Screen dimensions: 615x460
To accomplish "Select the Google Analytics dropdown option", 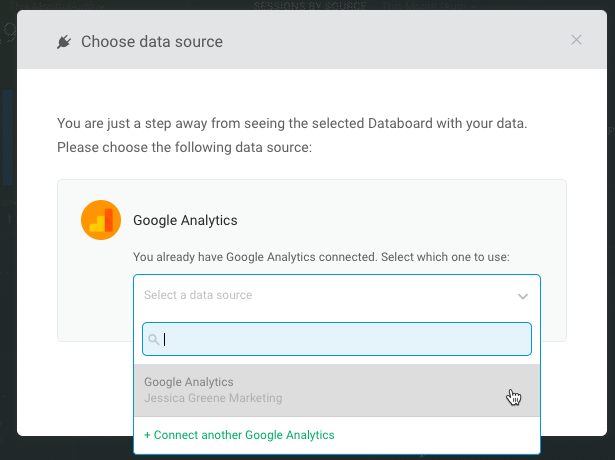I will point(189,382).
